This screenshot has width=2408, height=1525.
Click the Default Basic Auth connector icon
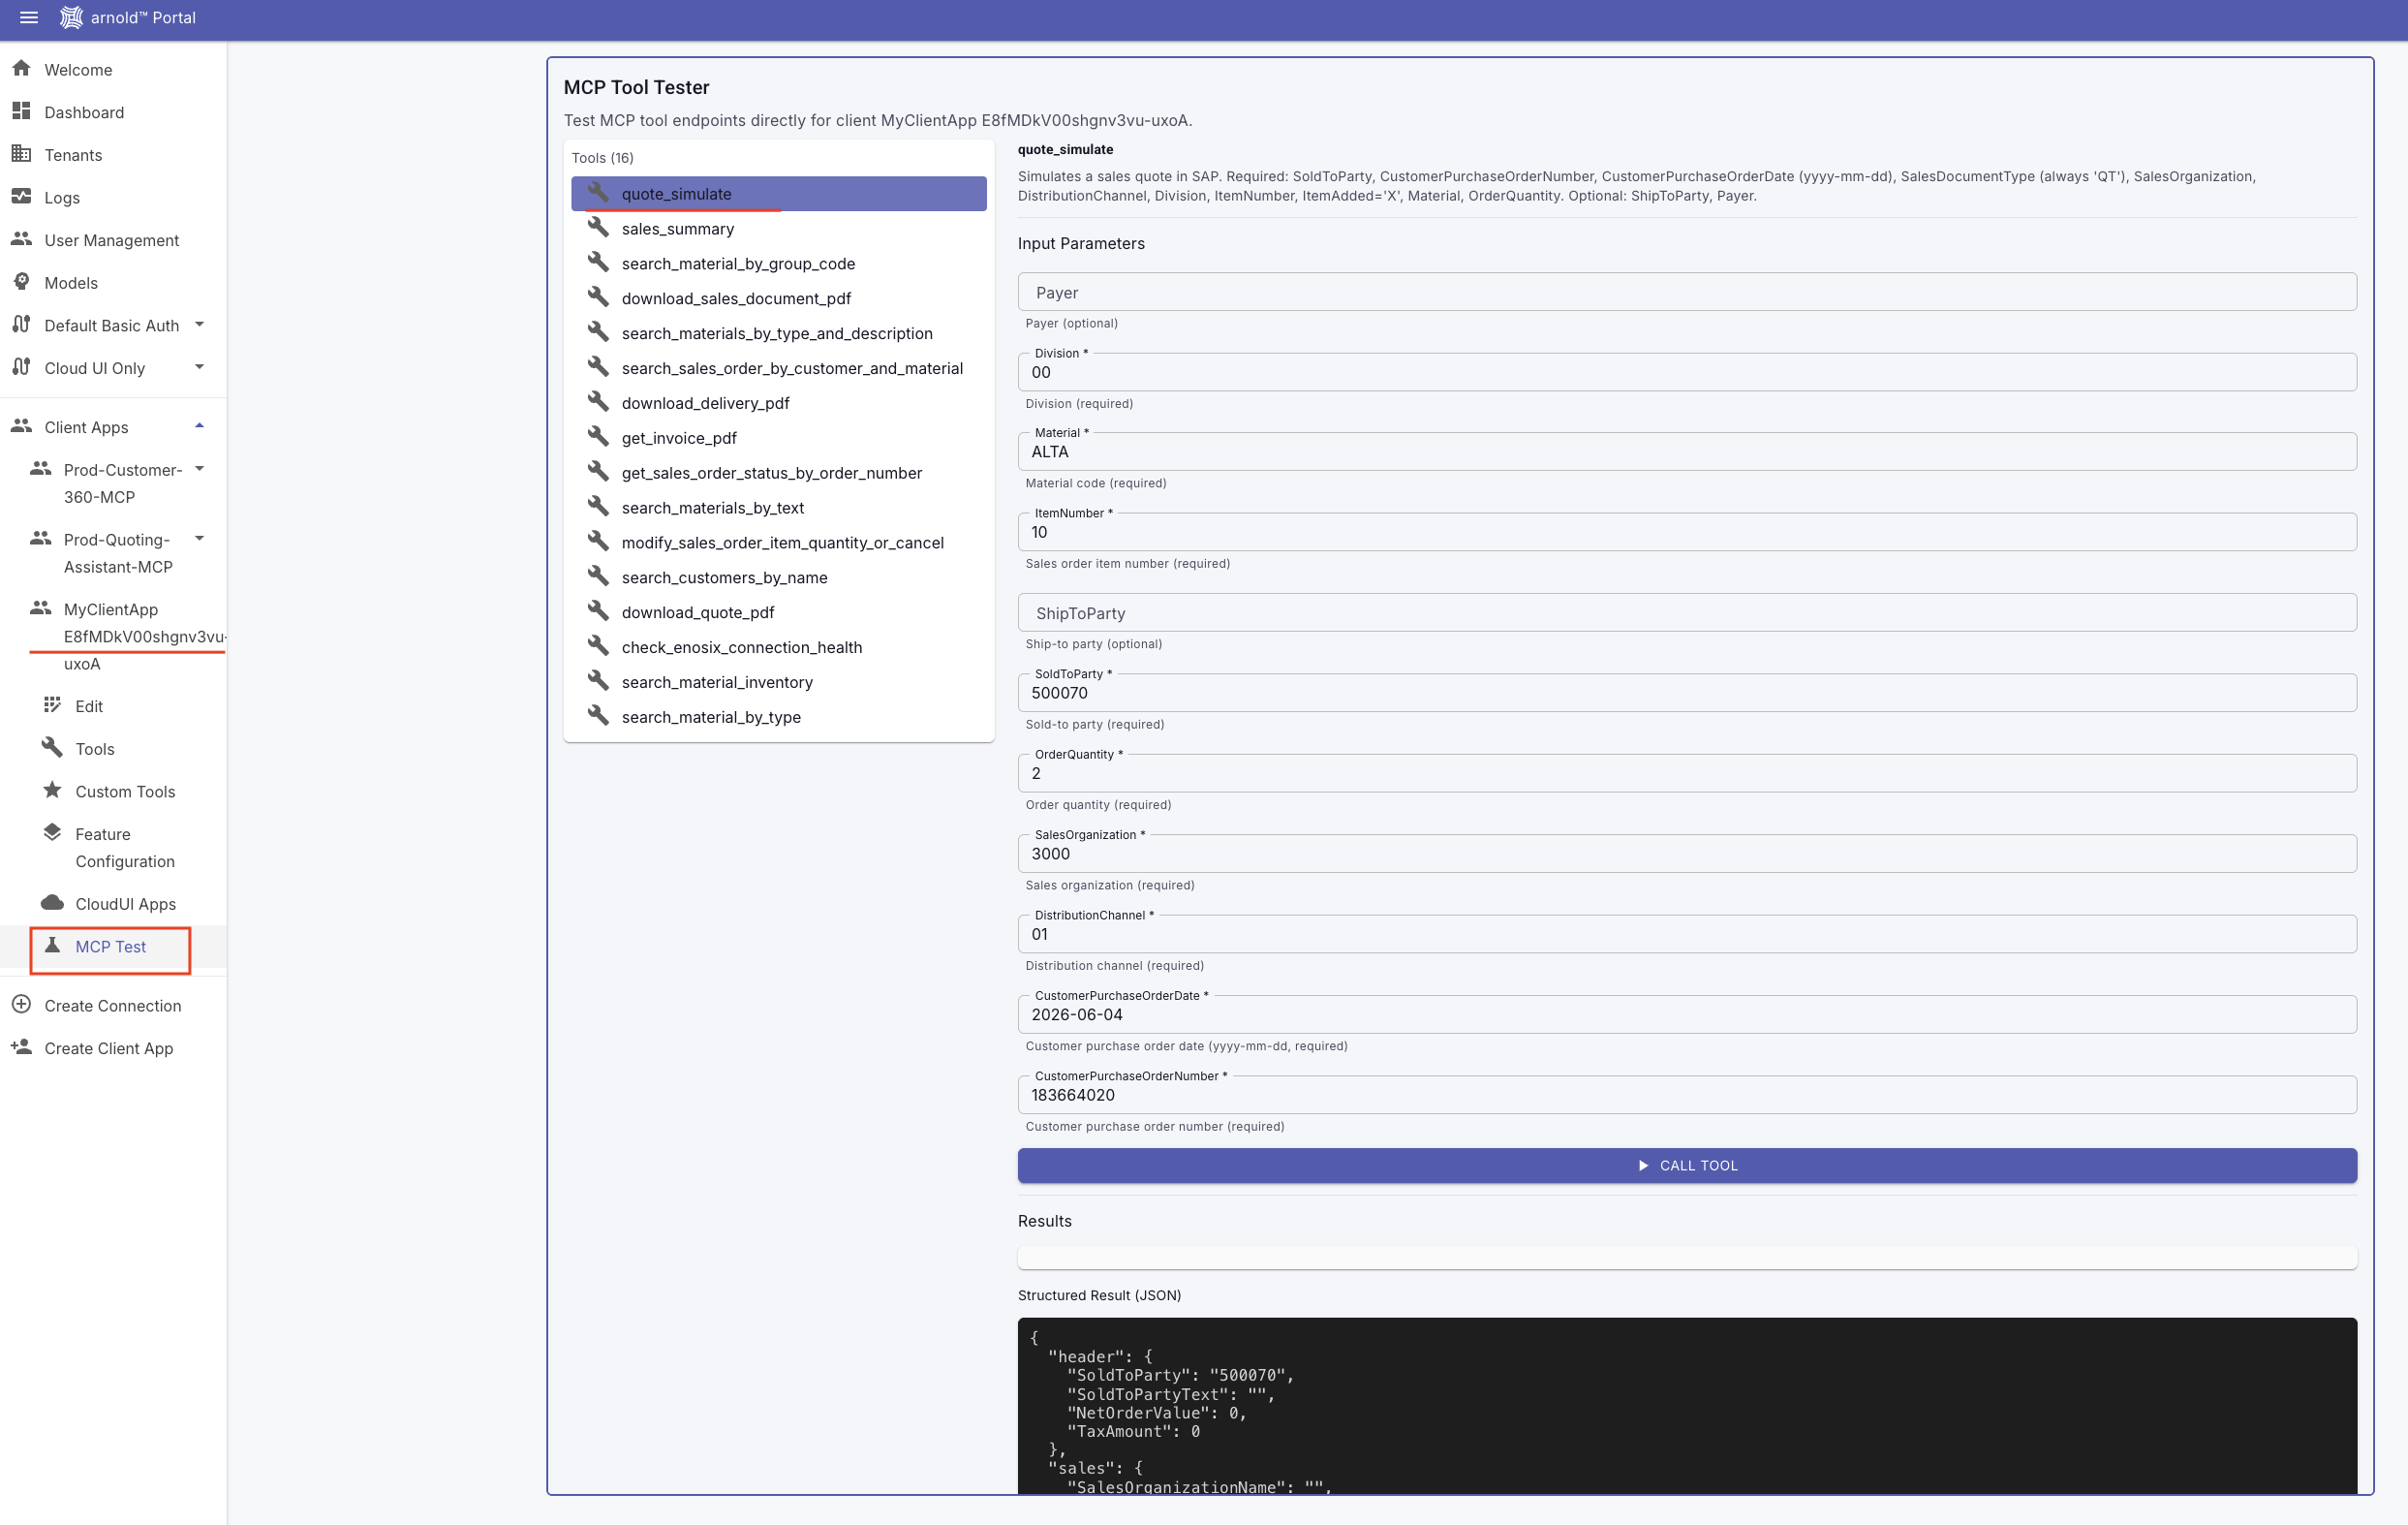21,324
